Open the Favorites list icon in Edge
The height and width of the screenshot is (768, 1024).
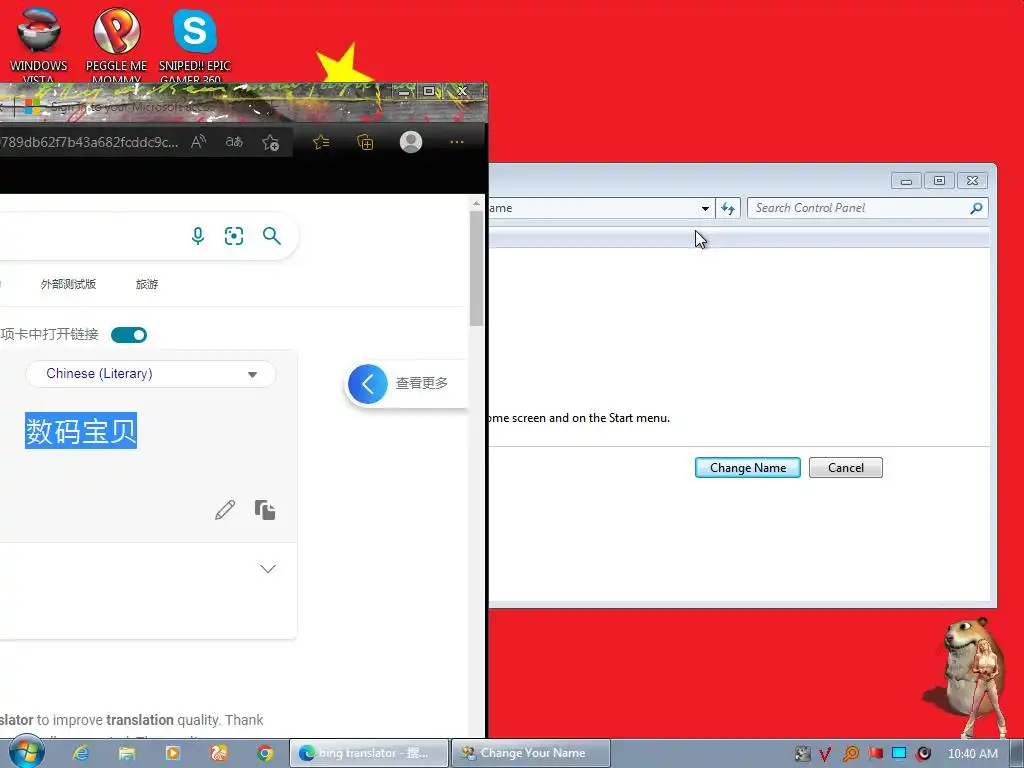pos(321,142)
